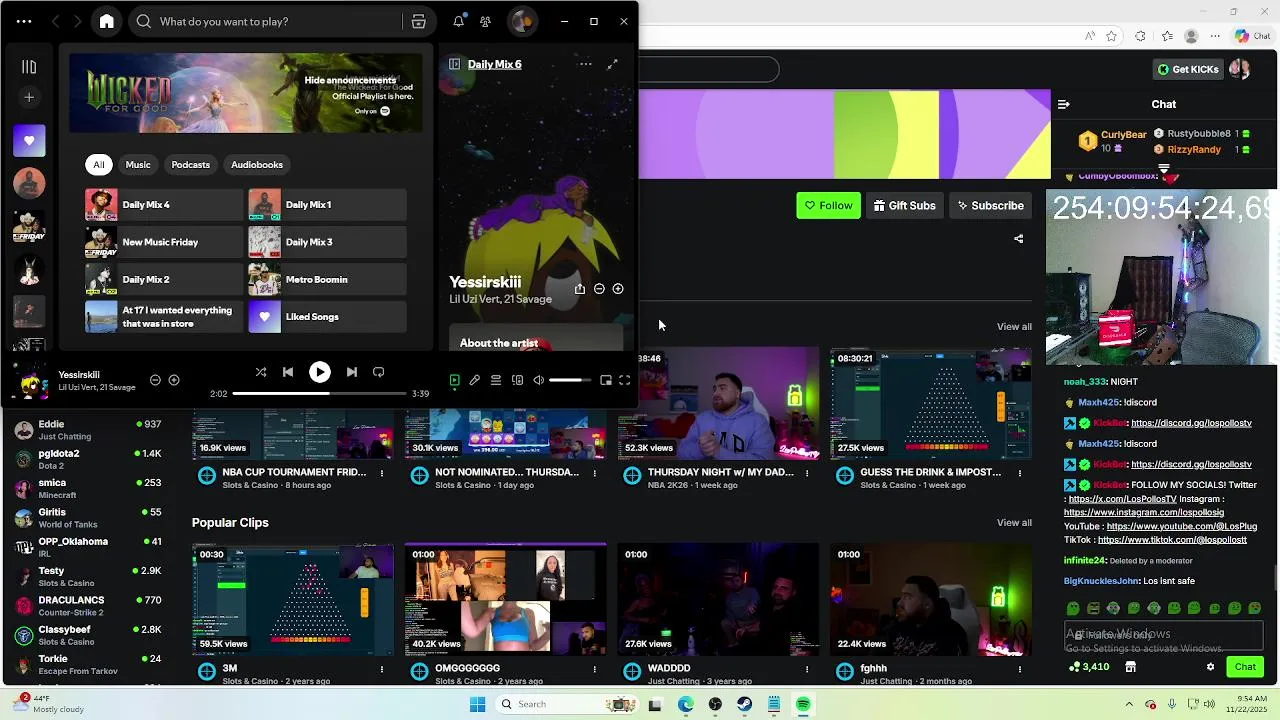Select the All filter chip
Image resolution: width=1280 pixels, height=720 pixels.
(x=98, y=165)
